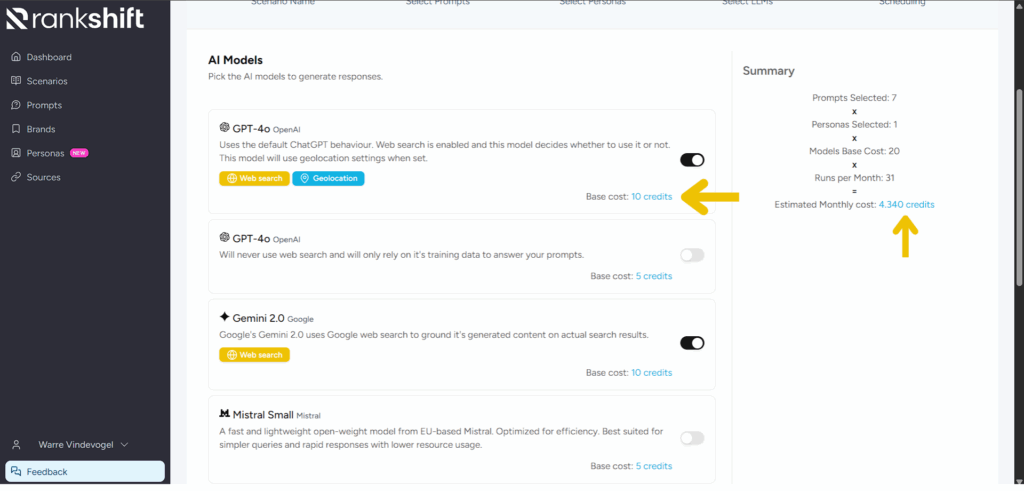
Task: Enable the Mistral Small model toggle
Action: (692, 438)
